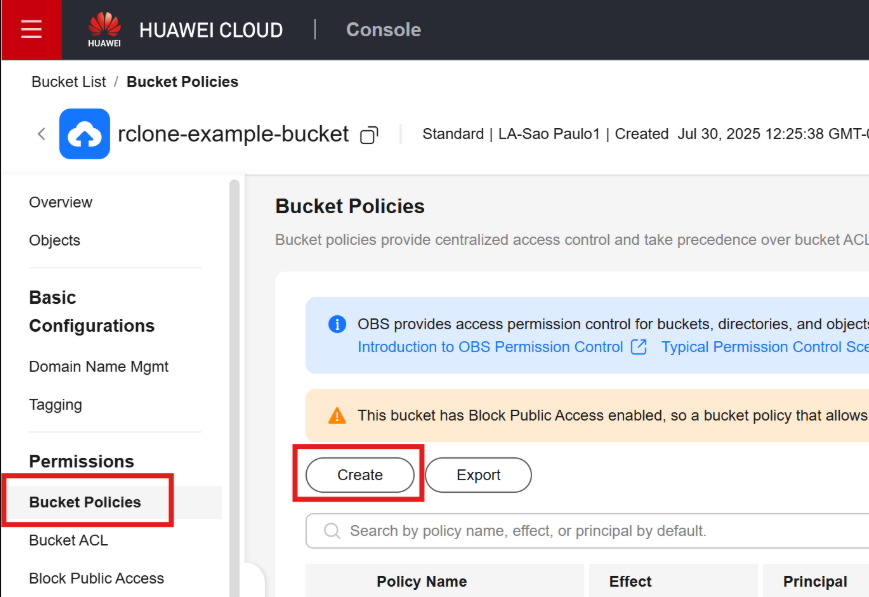Select Tagging under Basic Configurations
869x597 pixels.
(x=55, y=404)
